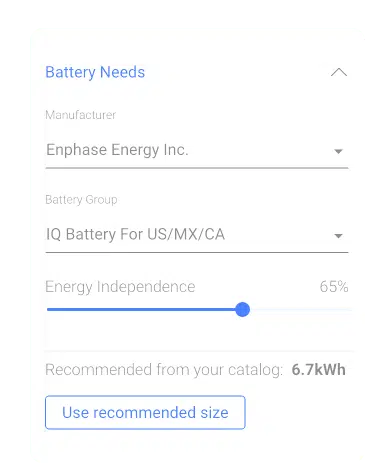Click the underline beneath the Battery Group field
Screen dimensions: 365x463
pyautogui.click(x=197, y=252)
